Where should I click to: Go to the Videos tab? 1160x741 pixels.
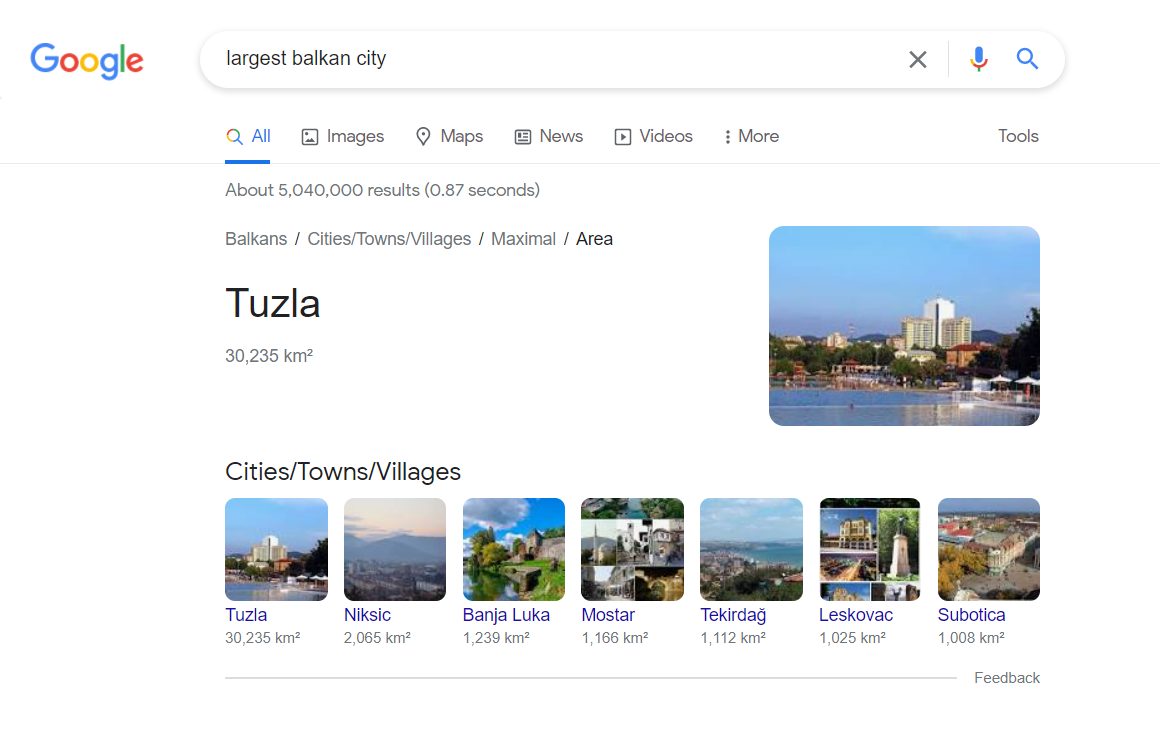(653, 137)
